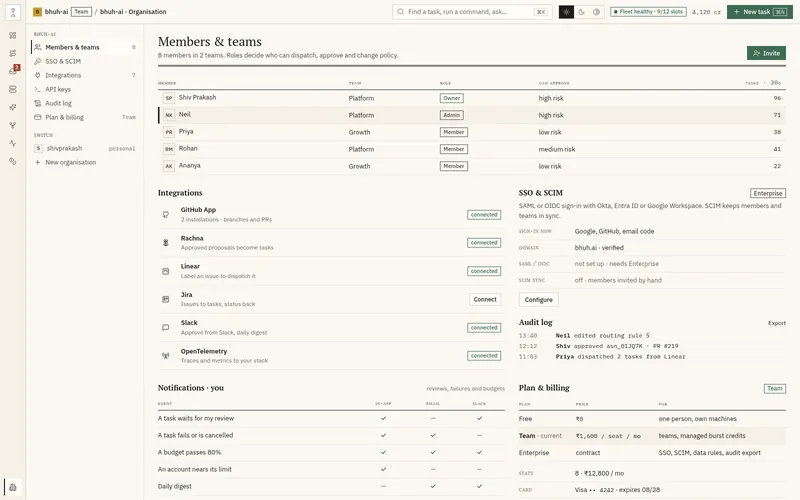This screenshot has width=800, height=500.
Task: Toggle email for 'A task waits for my review'
Action: coord(433,418)
